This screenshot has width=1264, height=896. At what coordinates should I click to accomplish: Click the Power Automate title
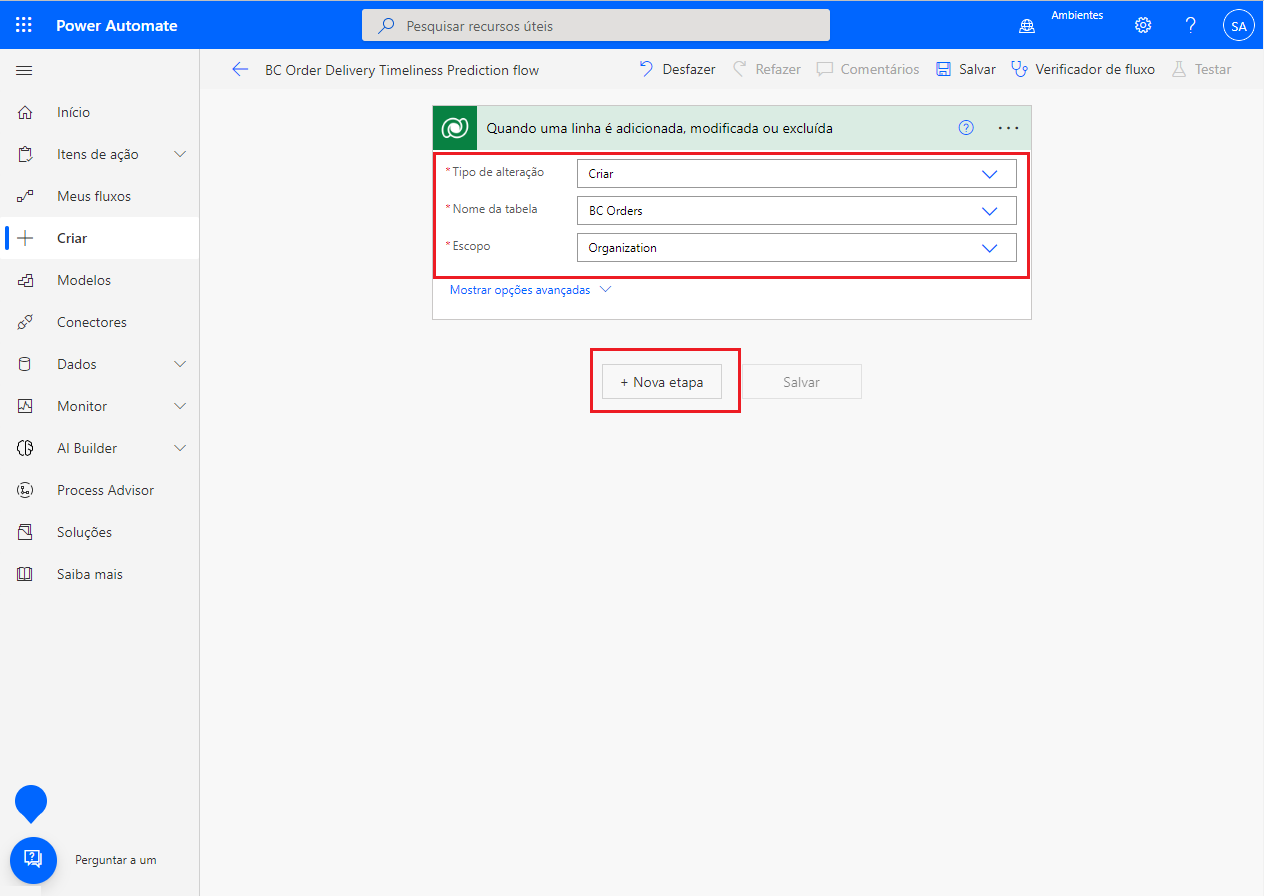point(117,26)
